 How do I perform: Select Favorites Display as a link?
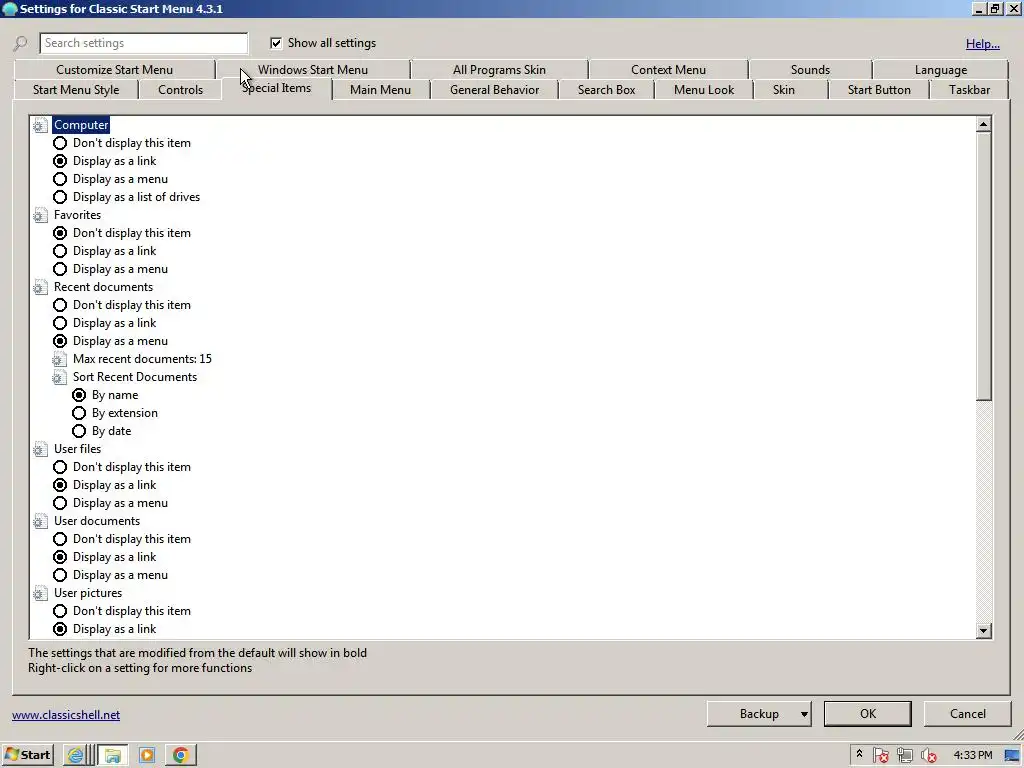pyautogui.click(x=60, y=251)
